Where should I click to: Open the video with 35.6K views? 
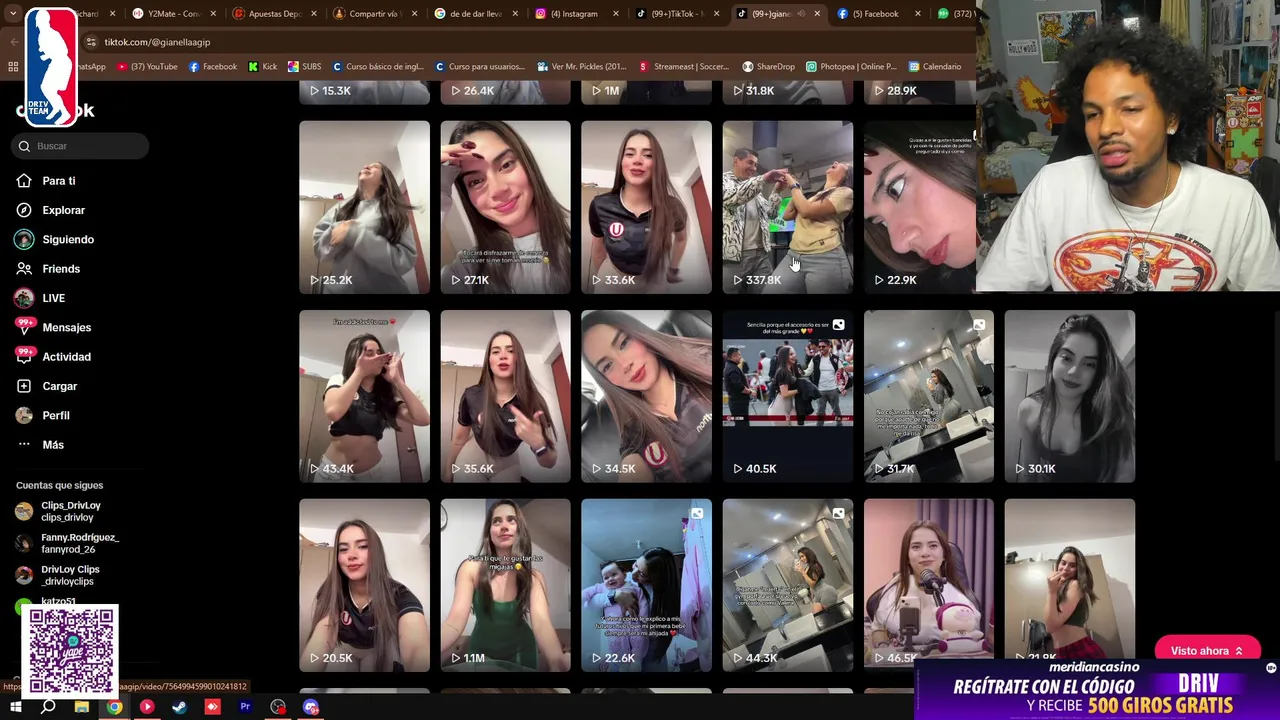pos(505,396)
